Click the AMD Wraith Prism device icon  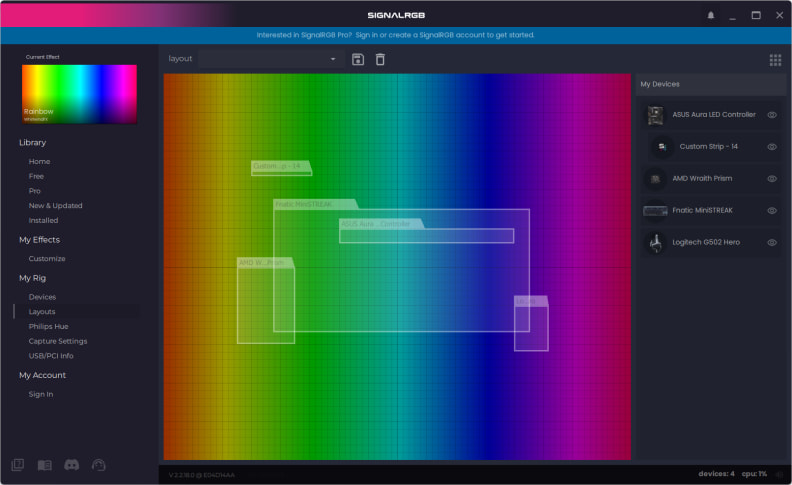tap(655, 179)
